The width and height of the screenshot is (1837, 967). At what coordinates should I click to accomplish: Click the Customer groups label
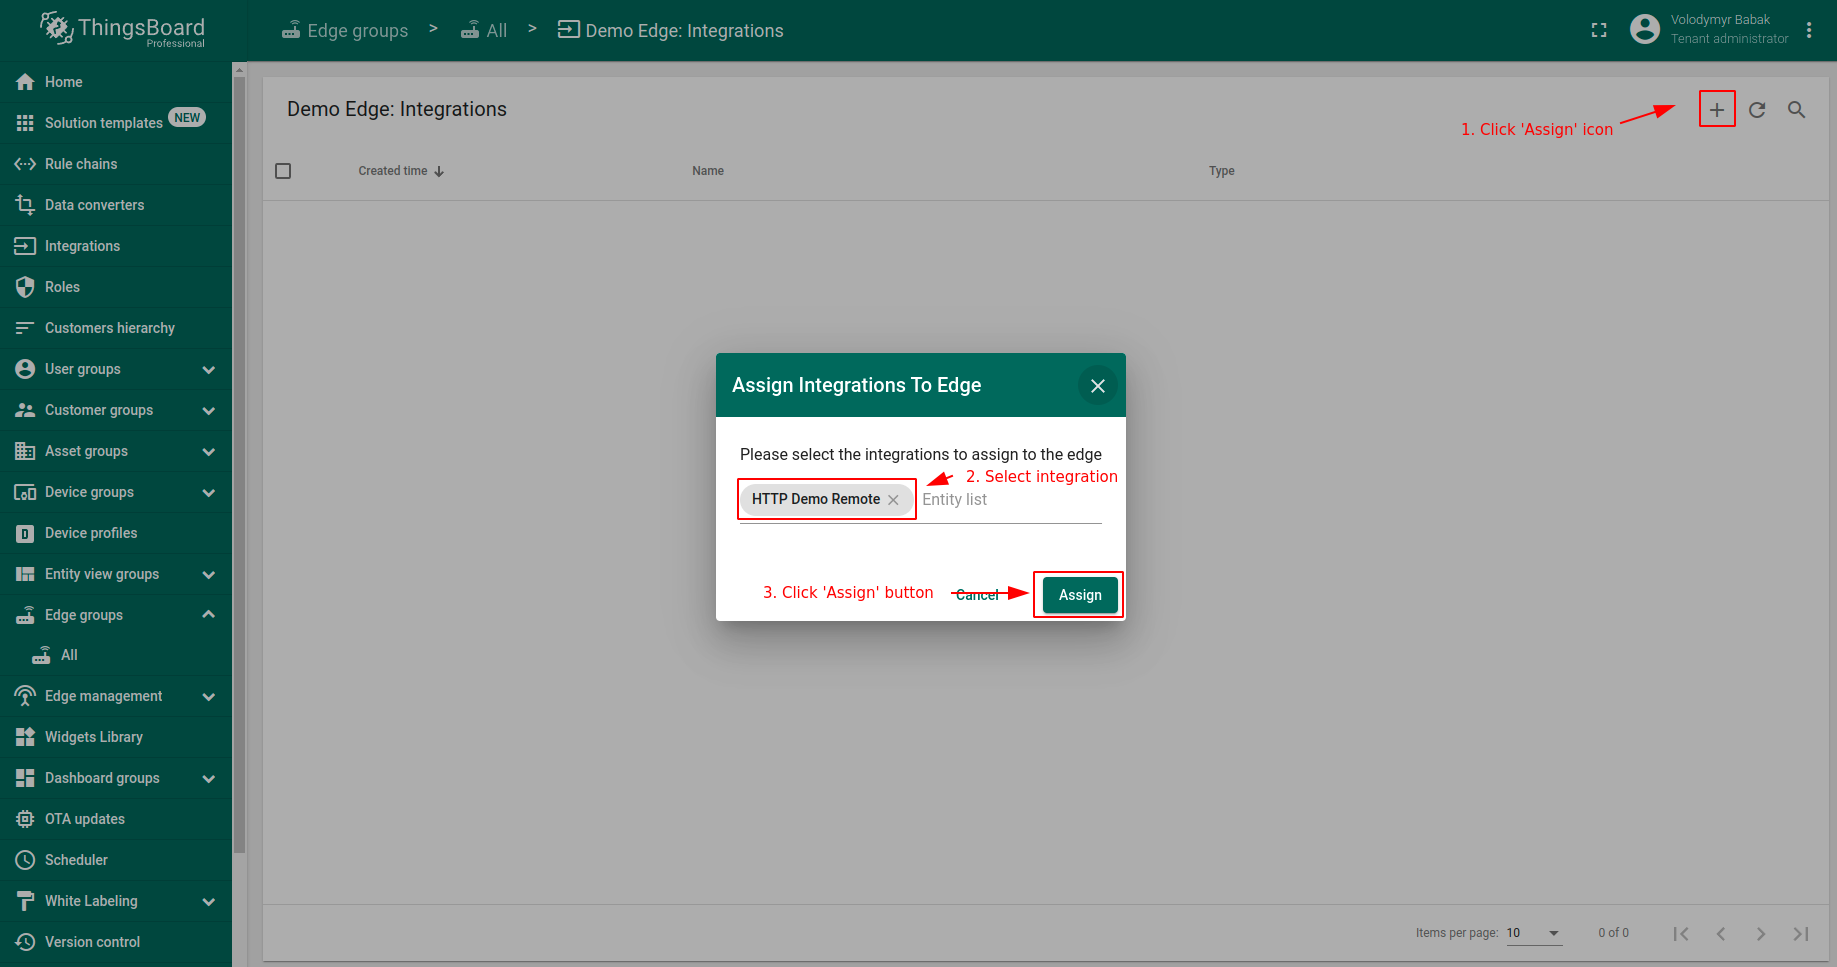point(99,410)
